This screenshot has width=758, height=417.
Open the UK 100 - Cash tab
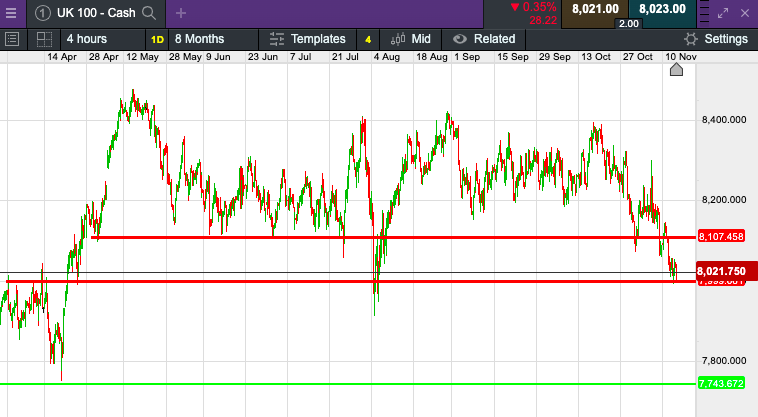(x=96, y=13)
